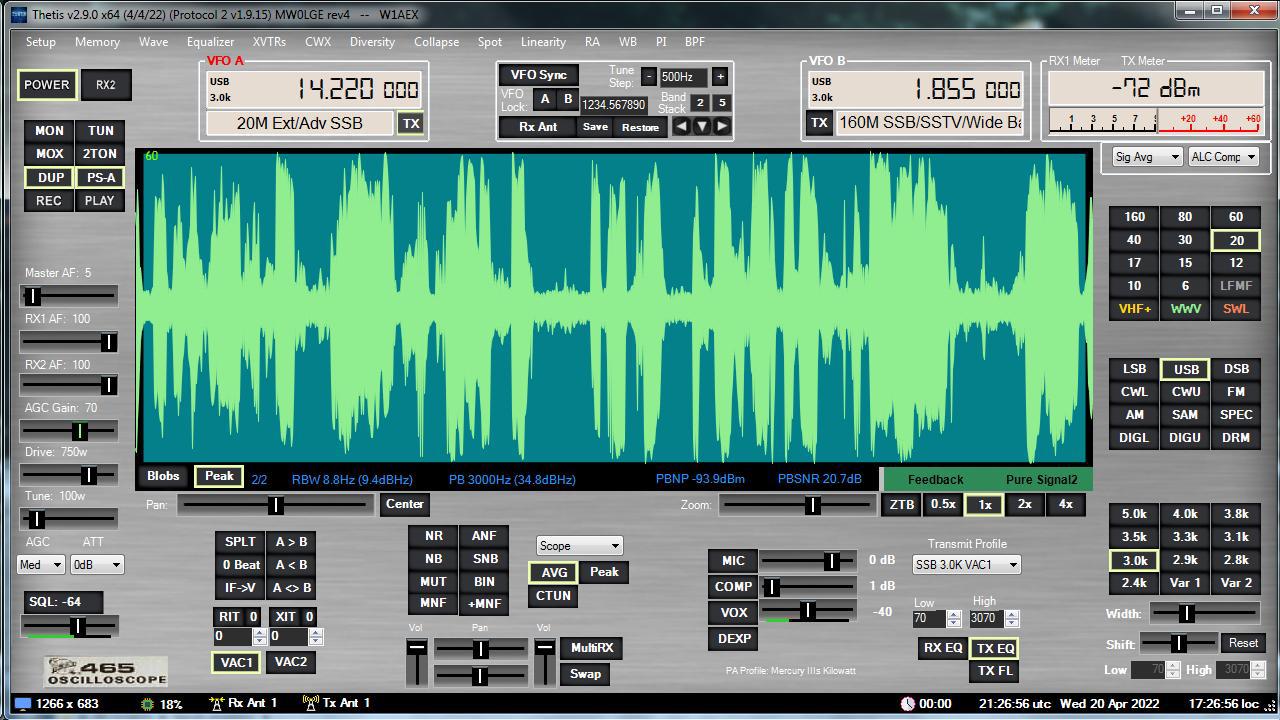Click the Tx Ant 1 tower status icon
The height and width of the screenshot is (720, 1280).
310,703
